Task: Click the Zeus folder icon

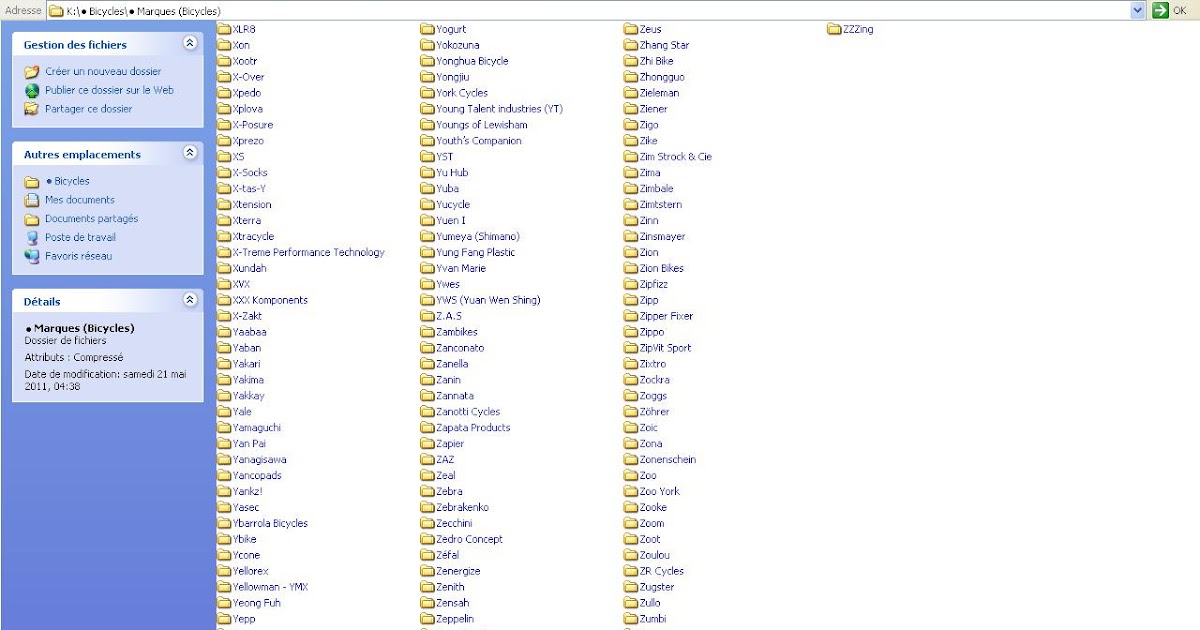Action: click(x=631, y=29)
